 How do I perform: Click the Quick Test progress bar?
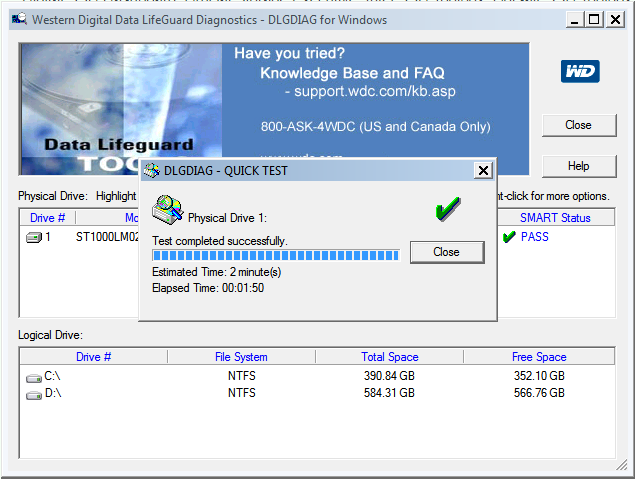tap(276, 255)
